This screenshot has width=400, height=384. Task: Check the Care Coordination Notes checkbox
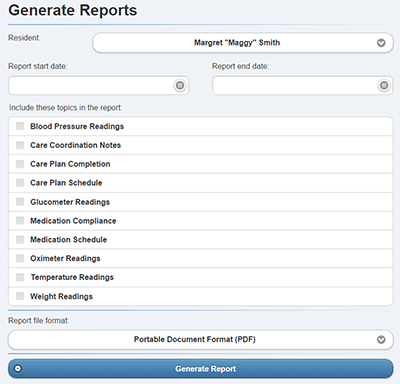20,145
